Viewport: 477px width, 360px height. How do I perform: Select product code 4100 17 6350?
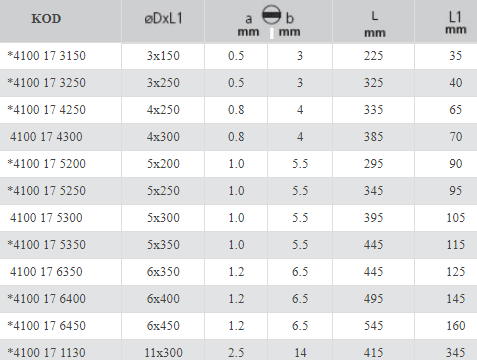tap(46, 272)
